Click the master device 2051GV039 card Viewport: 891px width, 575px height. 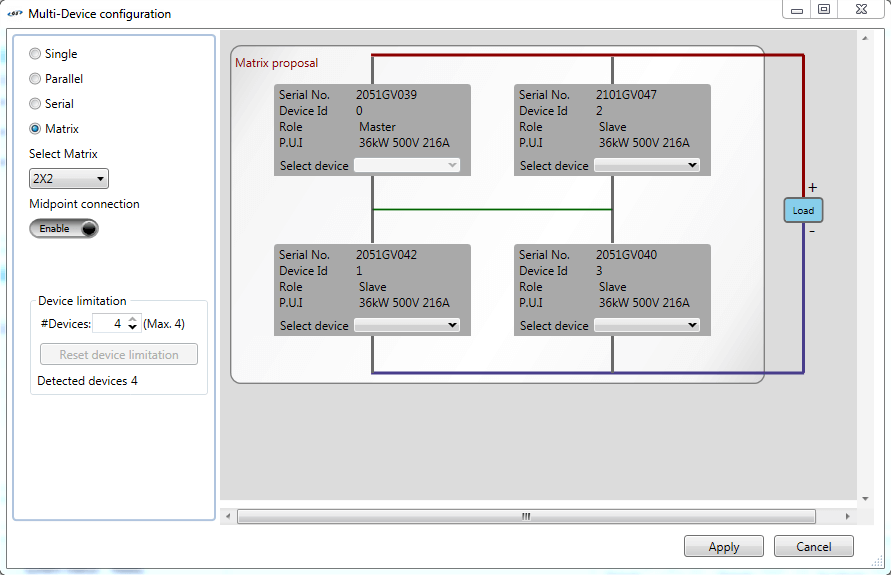(372, 119)
